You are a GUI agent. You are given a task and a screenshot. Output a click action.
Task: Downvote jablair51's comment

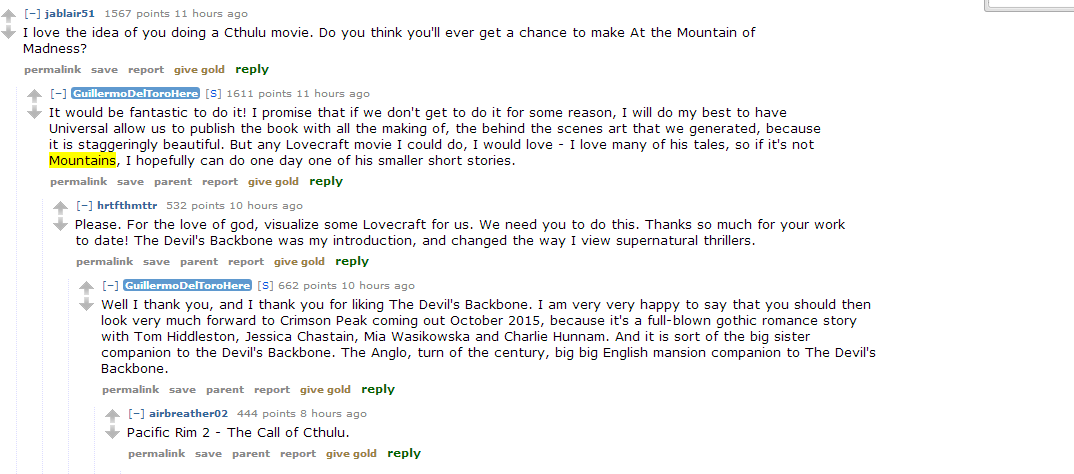pyautogui.click(x=8, y=33)
